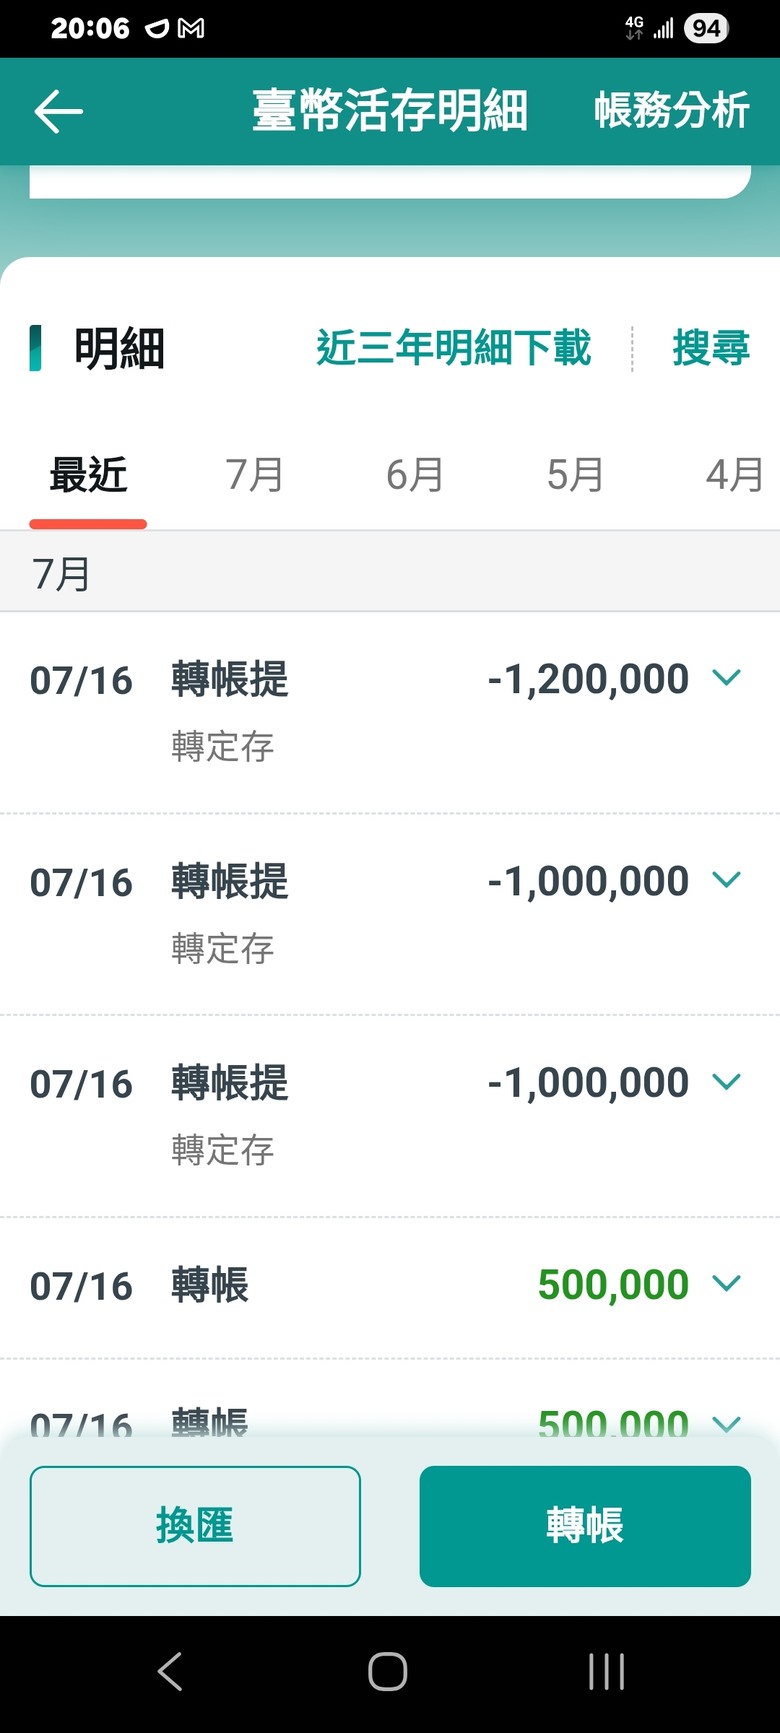Tap Android home navigation icon

[x=388, y=1671]
